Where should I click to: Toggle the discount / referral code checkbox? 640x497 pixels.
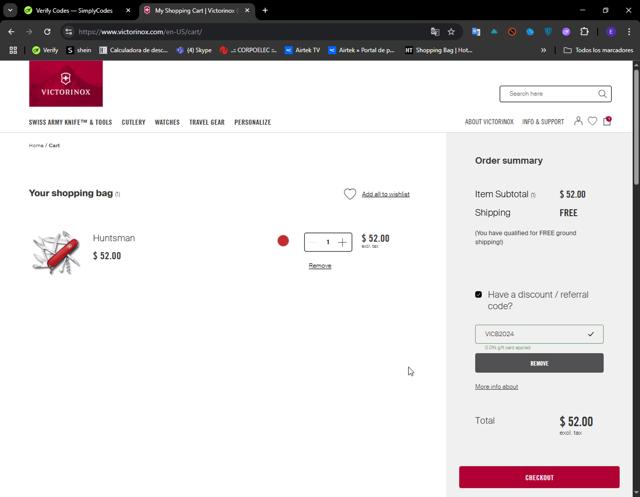click(x=478, y=295)
